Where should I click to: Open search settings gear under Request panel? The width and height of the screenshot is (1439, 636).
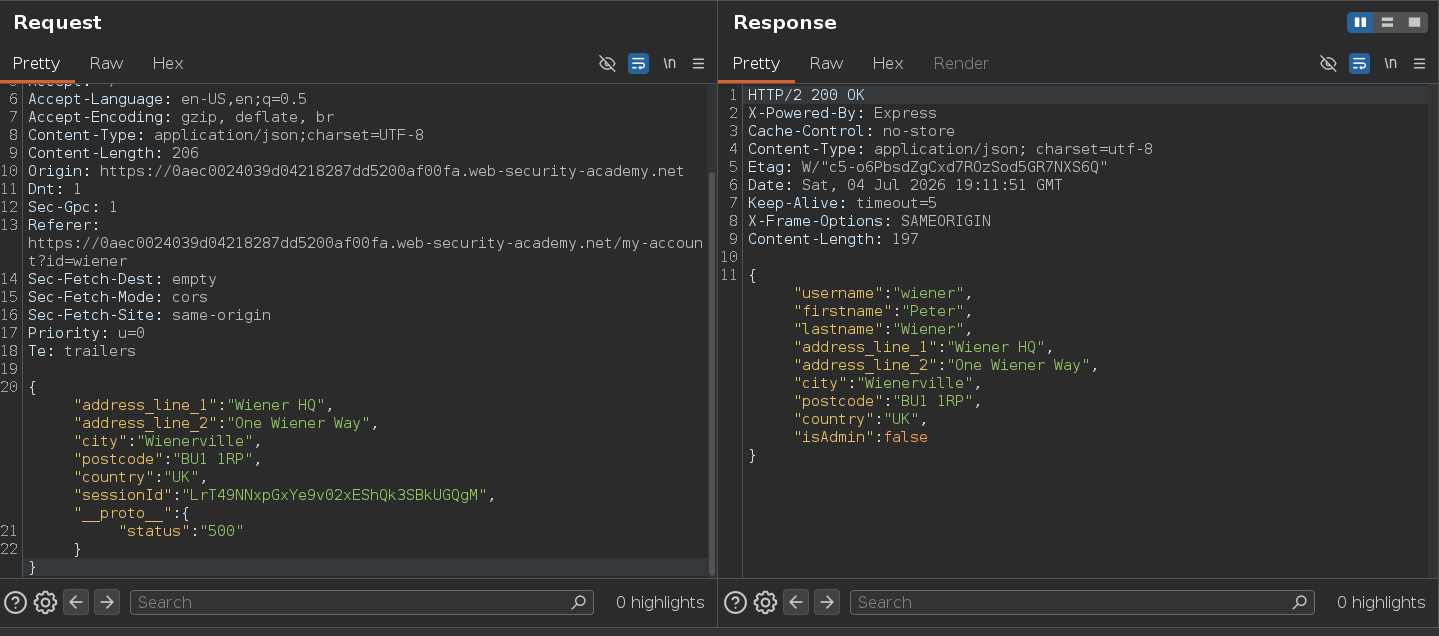click(x=45, y=602)
